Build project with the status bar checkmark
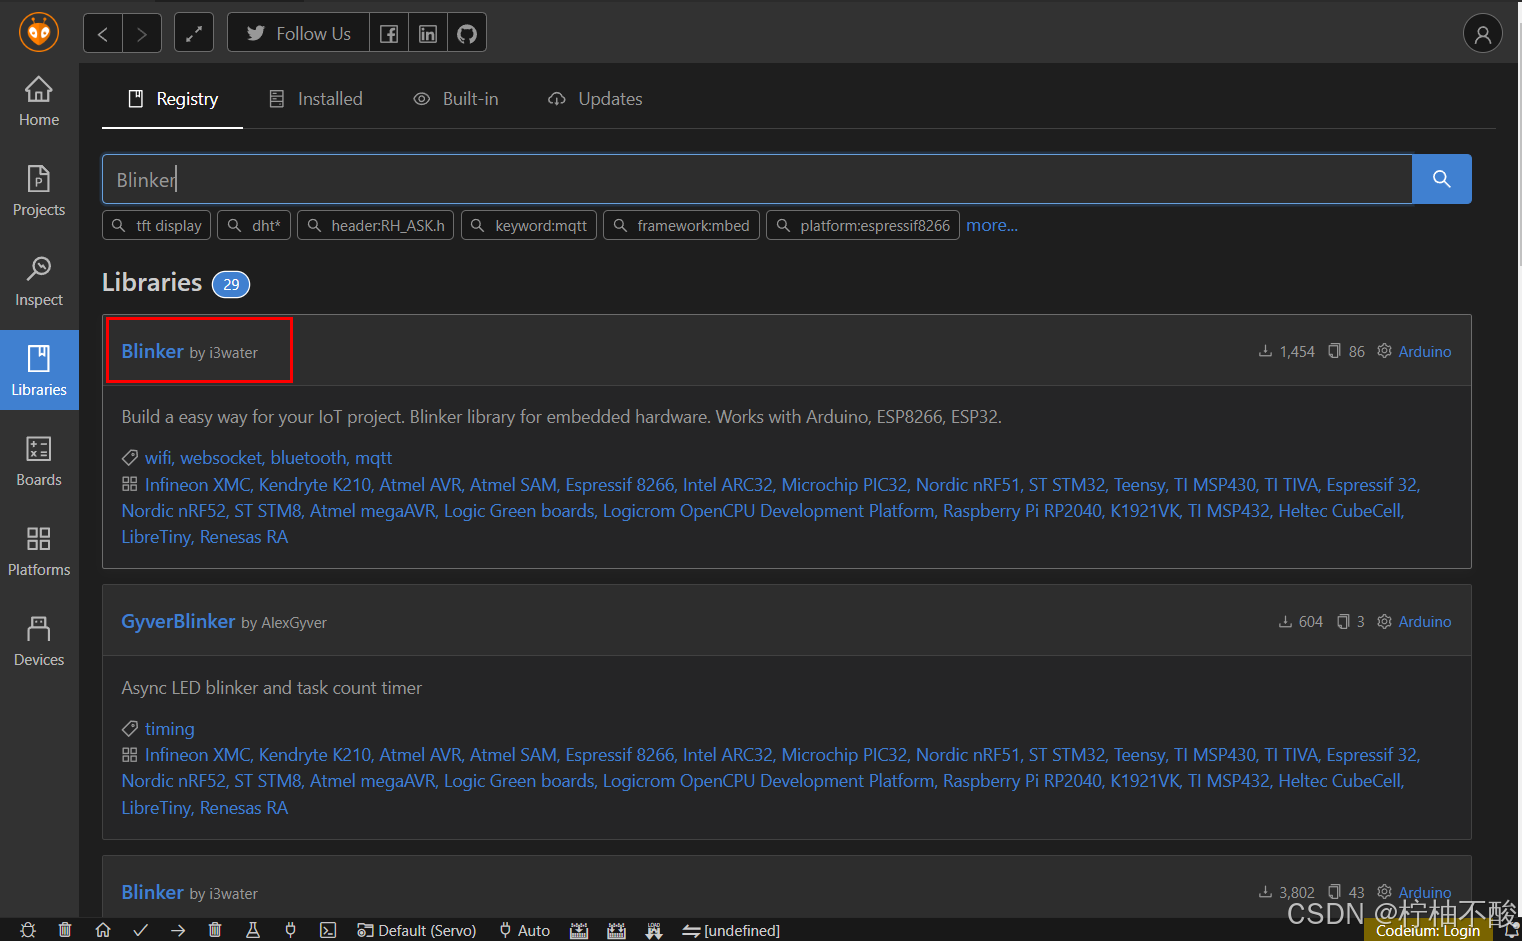1522x941 pixels. click(x=141, y=930)
